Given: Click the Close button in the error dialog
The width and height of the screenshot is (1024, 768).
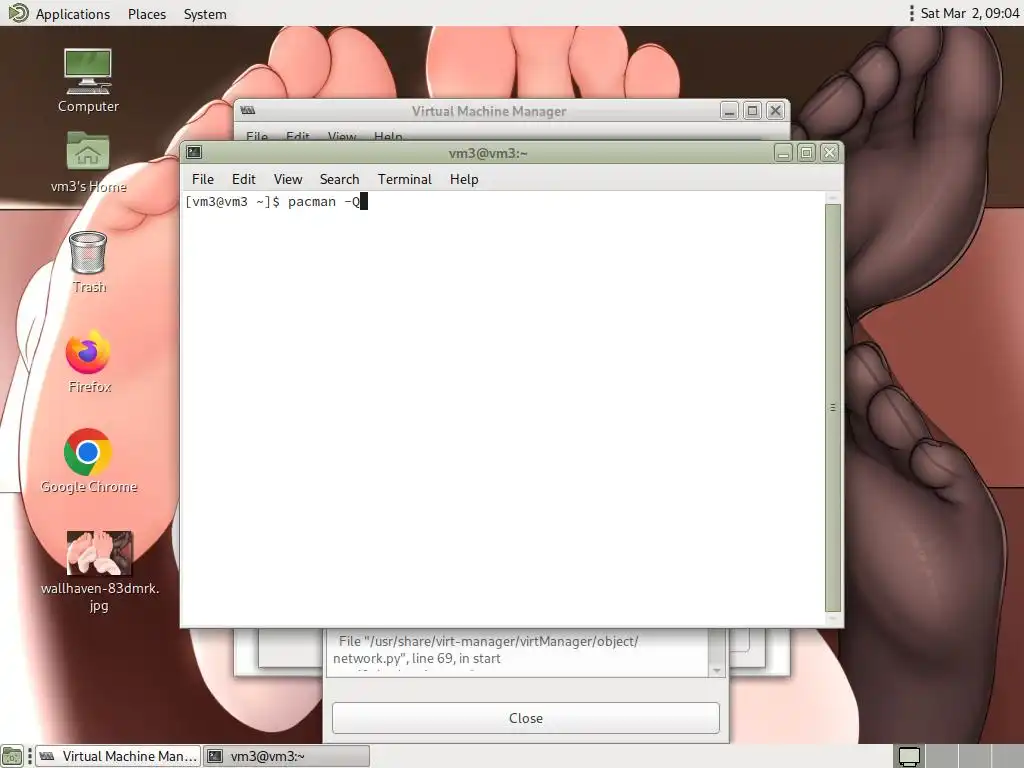Looking at the screenshot, I should click(x=526, y=718).
